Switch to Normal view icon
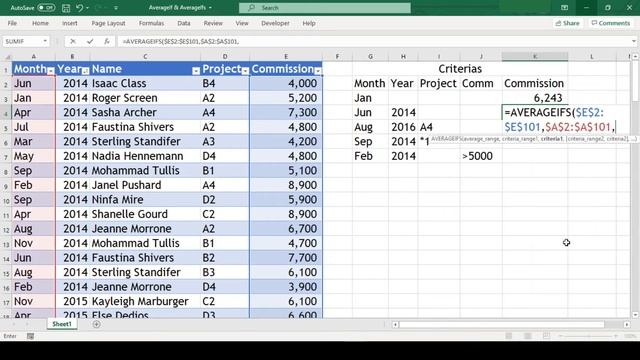Screen dimensions: 640x360 (509, 336)
